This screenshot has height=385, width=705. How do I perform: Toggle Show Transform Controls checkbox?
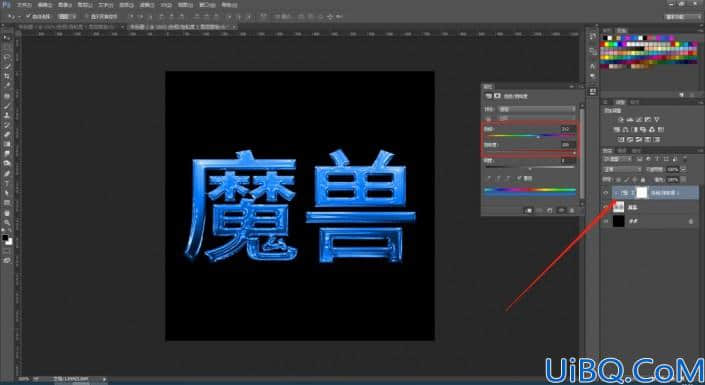tap(87, 16)
